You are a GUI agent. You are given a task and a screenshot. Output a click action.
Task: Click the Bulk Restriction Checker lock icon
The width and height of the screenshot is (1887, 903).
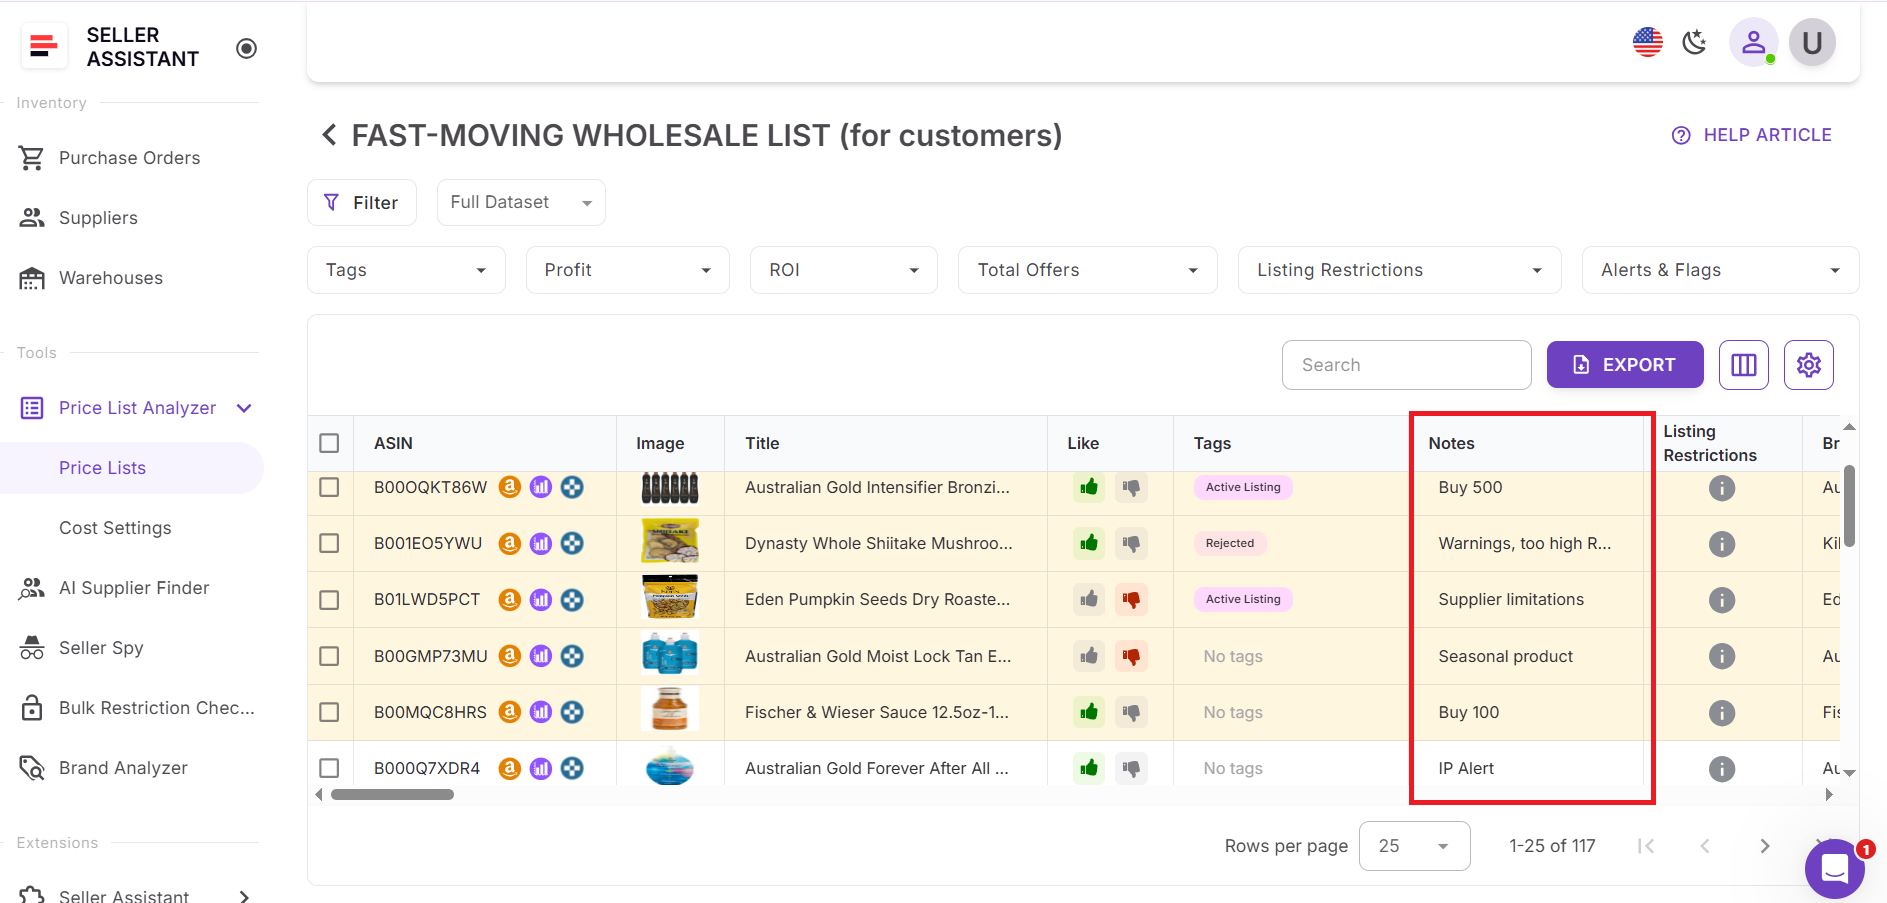pos(31,707)
